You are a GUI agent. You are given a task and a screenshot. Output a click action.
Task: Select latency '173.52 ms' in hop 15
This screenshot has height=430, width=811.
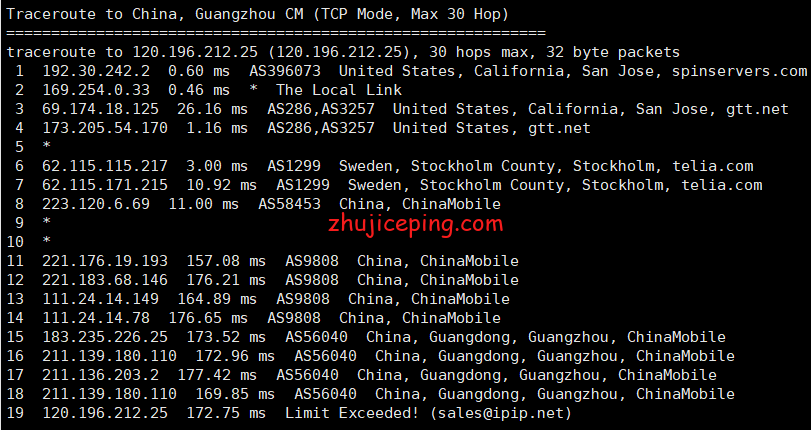[226, 337]
